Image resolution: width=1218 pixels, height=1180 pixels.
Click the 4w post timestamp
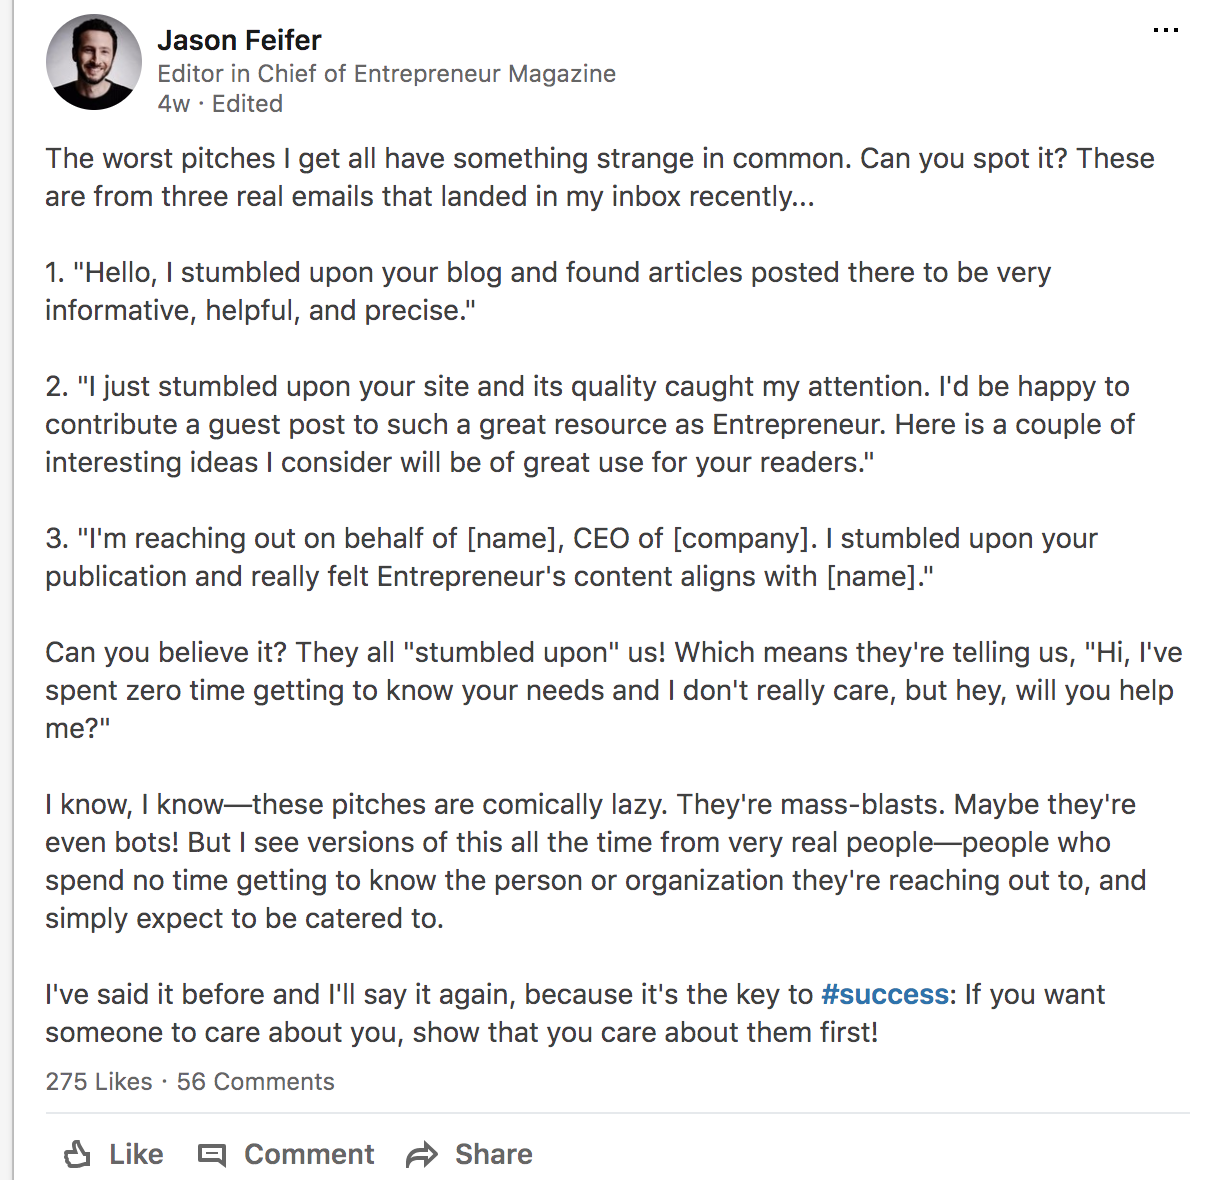point(173,104)
